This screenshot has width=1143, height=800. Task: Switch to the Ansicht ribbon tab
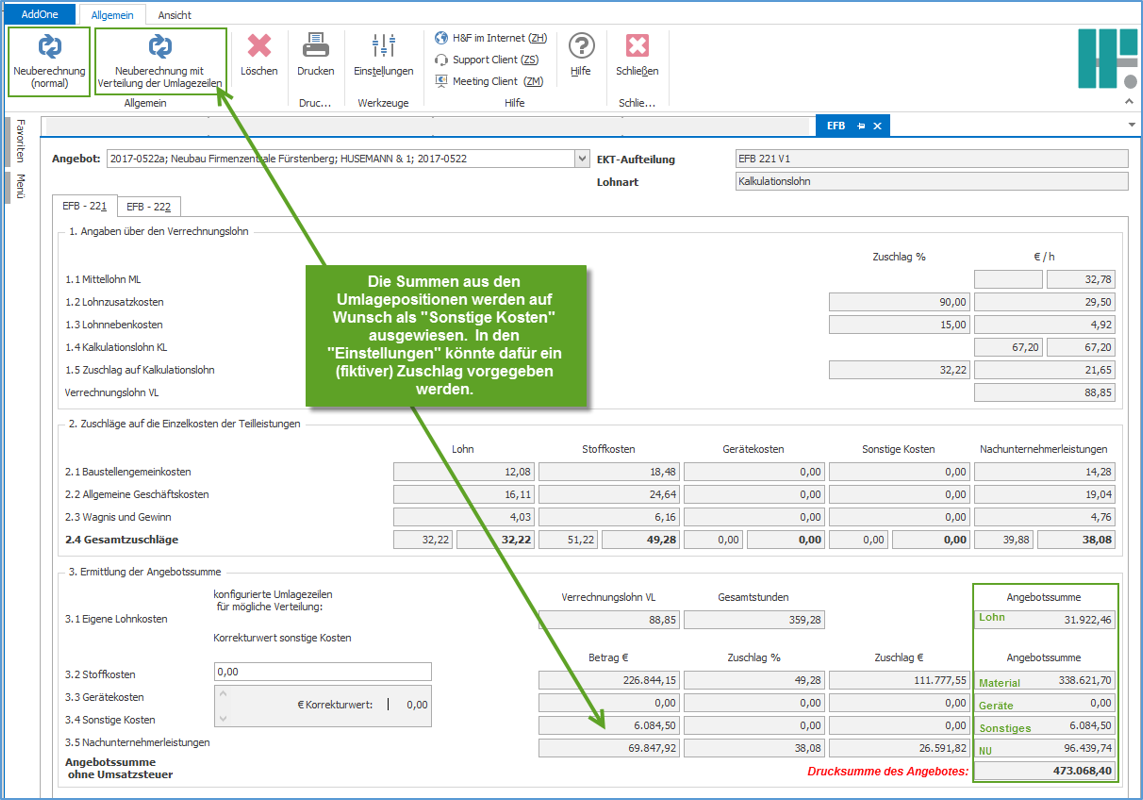pyautogui.click(x=174, y=15)
